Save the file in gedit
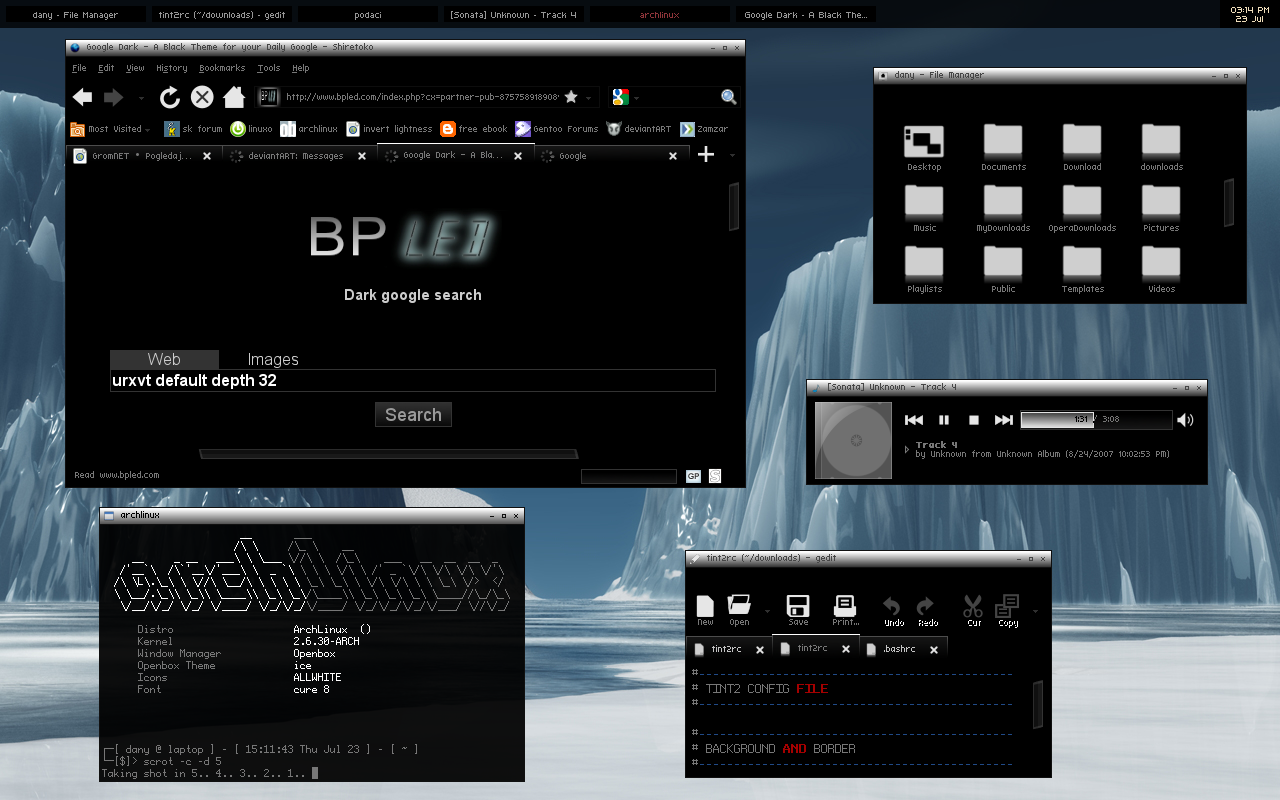 [798, 610]
